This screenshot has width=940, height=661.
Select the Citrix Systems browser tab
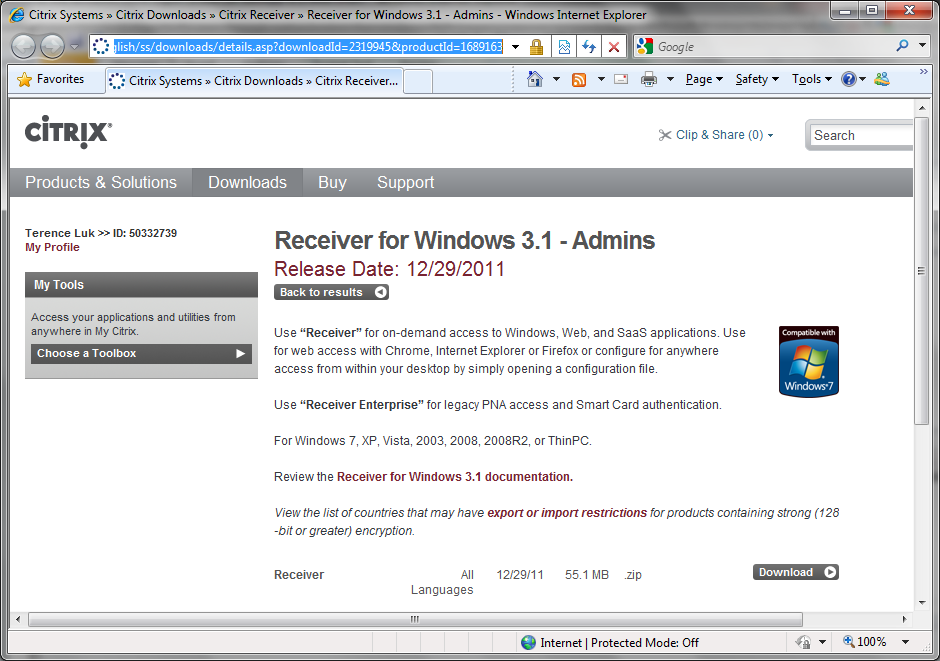tap(255, 81)
